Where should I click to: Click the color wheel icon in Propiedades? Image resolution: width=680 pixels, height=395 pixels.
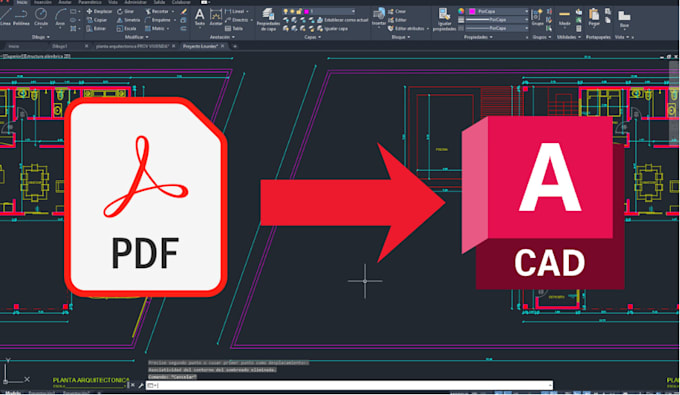[461, 11]
